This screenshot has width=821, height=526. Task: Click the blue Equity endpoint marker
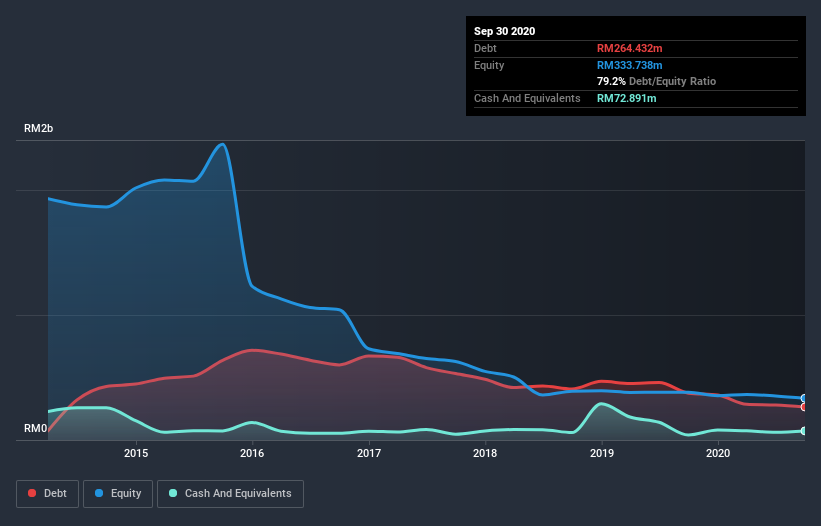804,398
